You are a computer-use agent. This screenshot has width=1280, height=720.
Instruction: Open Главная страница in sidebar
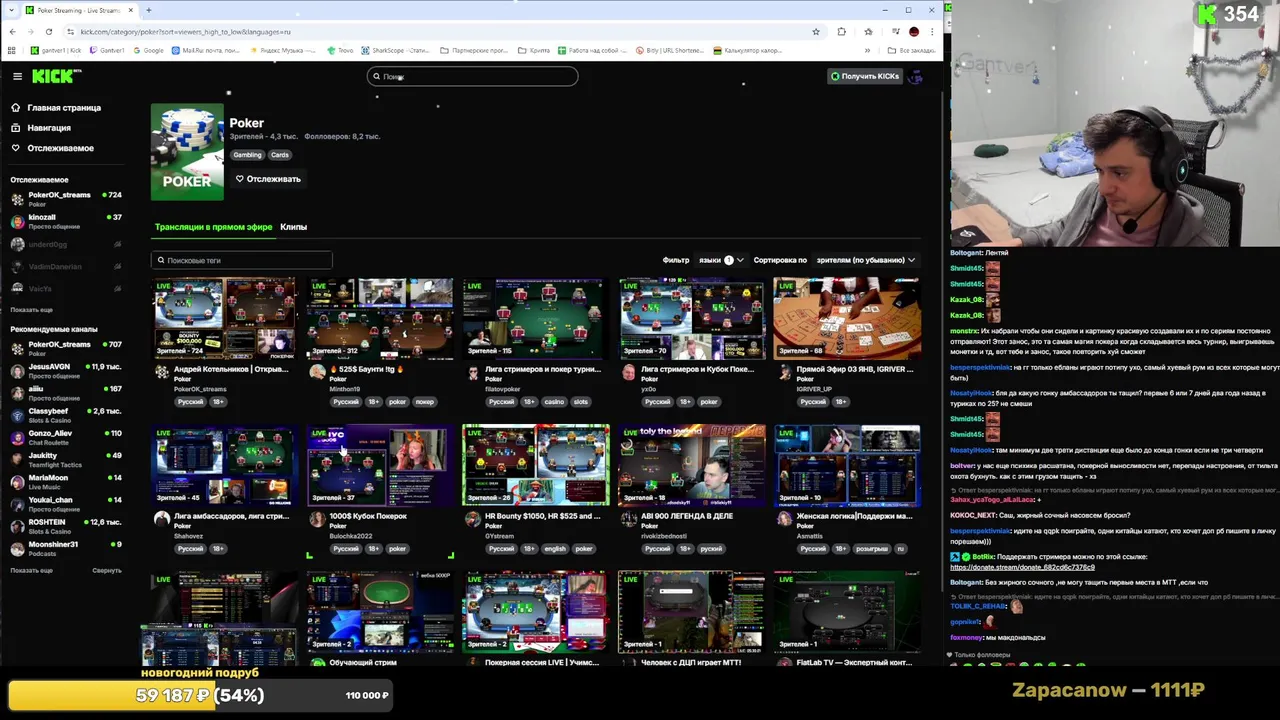[64, 107]
